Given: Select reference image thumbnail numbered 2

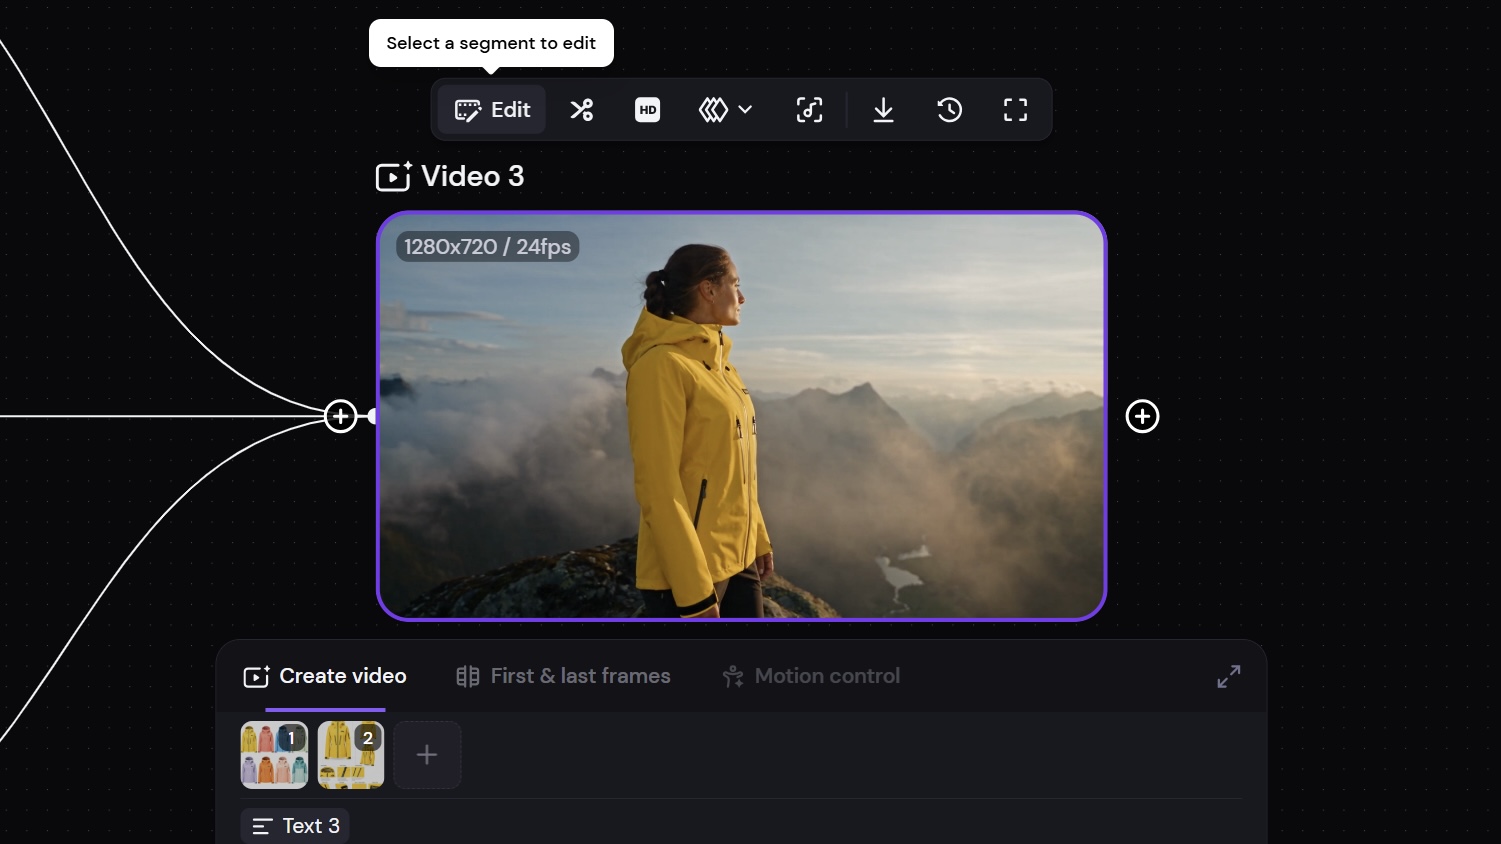Looking at the screenshot, I should [x=351, y=755].
